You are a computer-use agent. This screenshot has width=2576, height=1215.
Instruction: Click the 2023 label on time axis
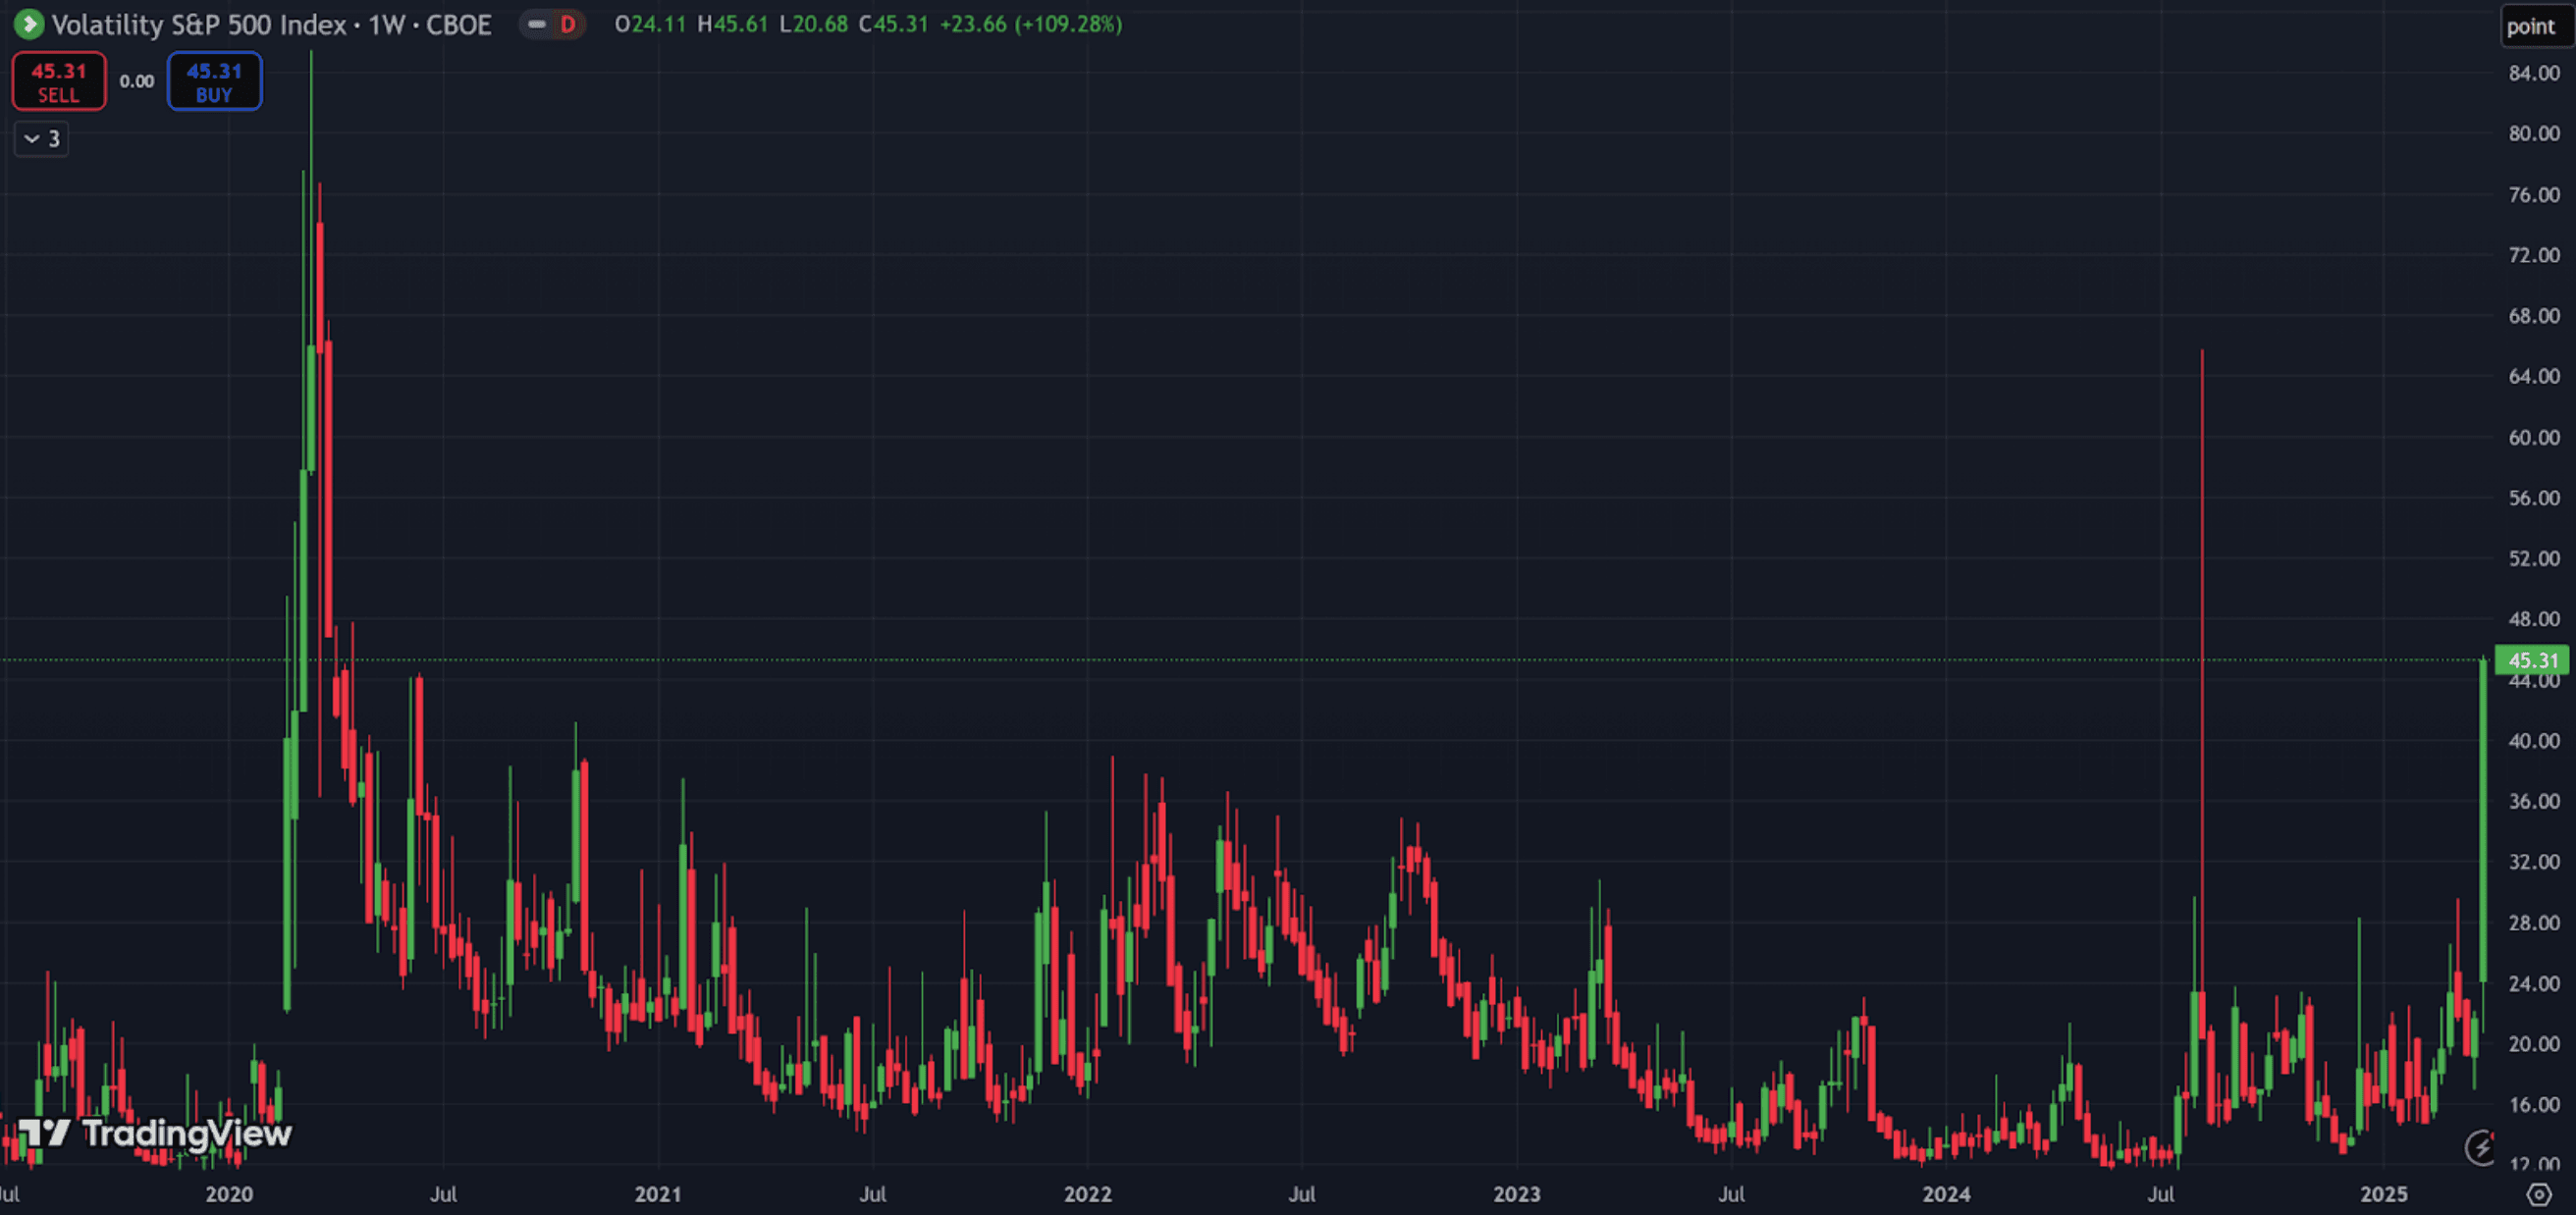click(x=1516, y=1193)
